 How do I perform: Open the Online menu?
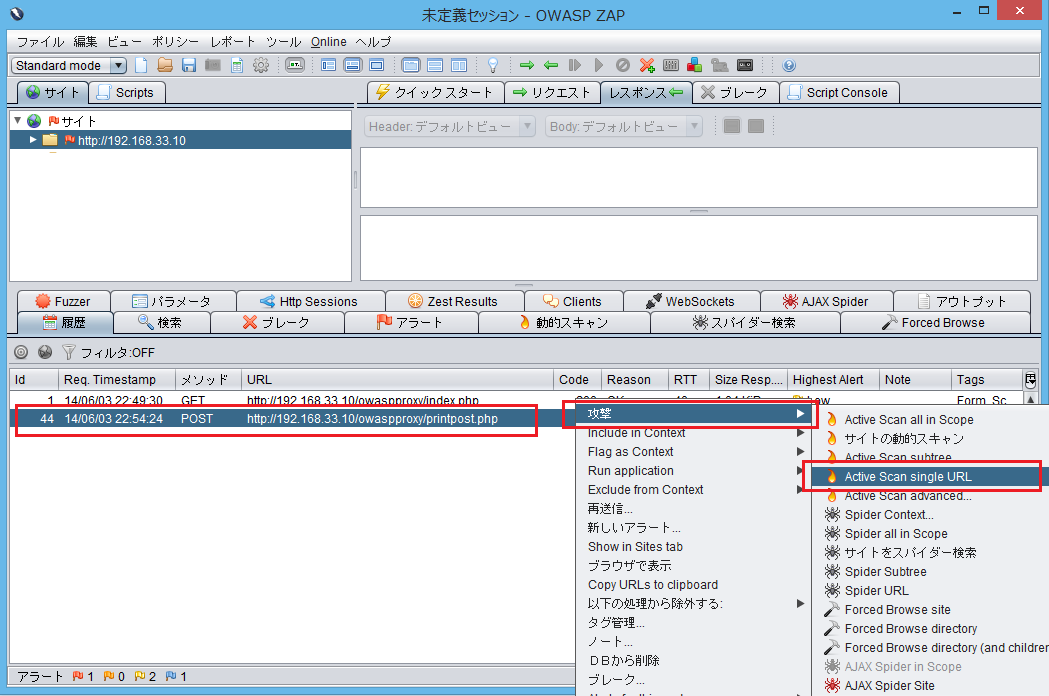click(328, 41)
